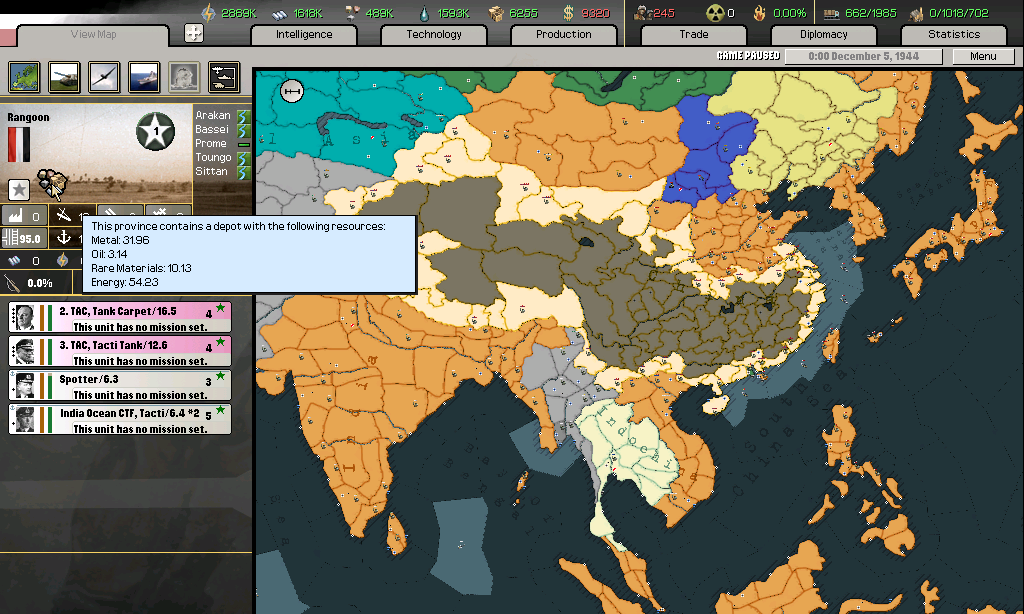Click the resource depot crates icon
The width and height of the screenshot is (1024, 614).
coord(50,183)
